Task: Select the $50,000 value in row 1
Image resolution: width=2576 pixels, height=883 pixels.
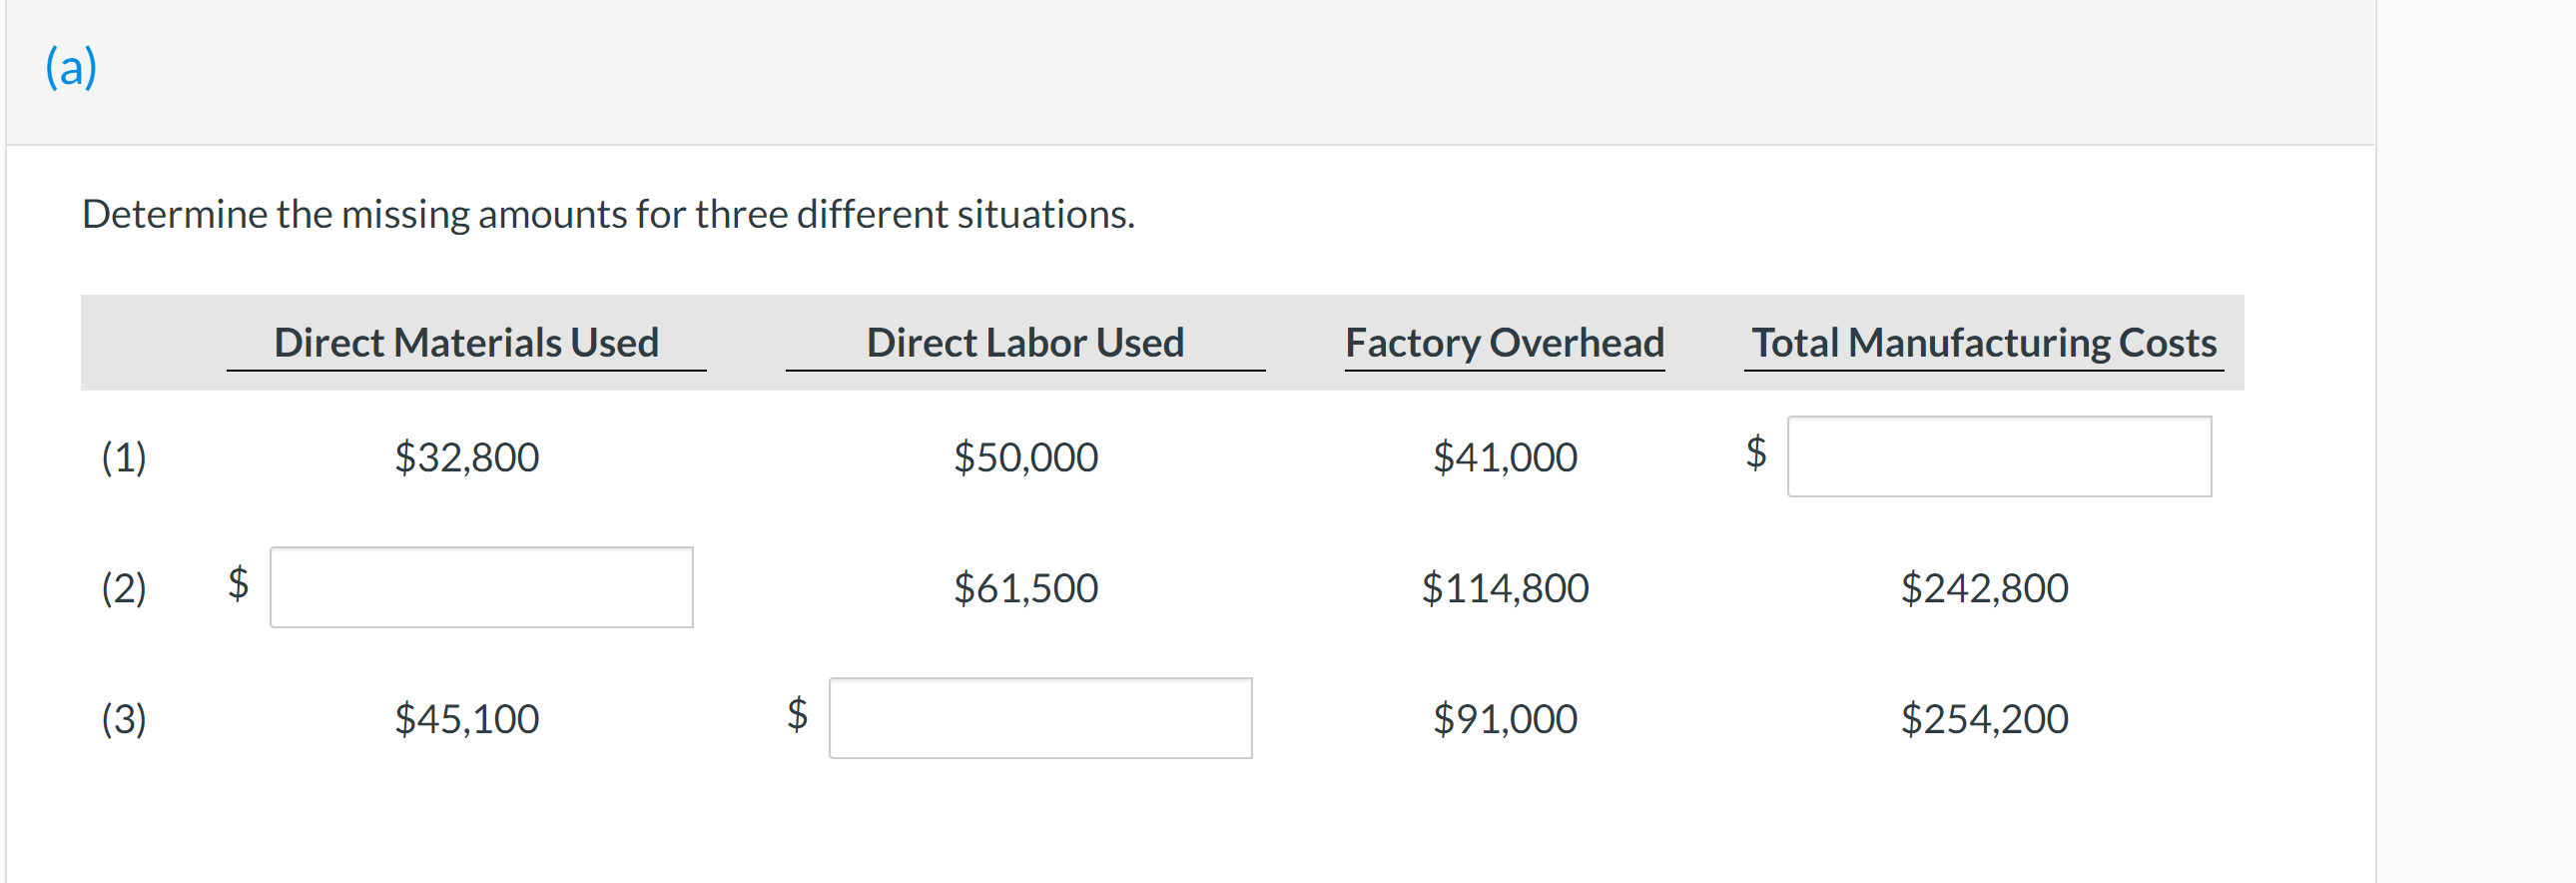Action: 1024,457
